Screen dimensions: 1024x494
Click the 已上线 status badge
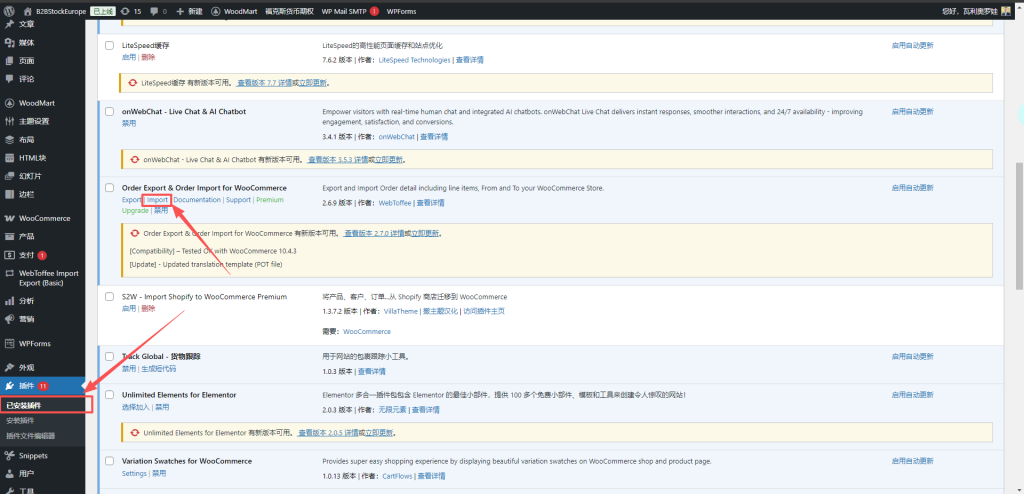point(103,11)
